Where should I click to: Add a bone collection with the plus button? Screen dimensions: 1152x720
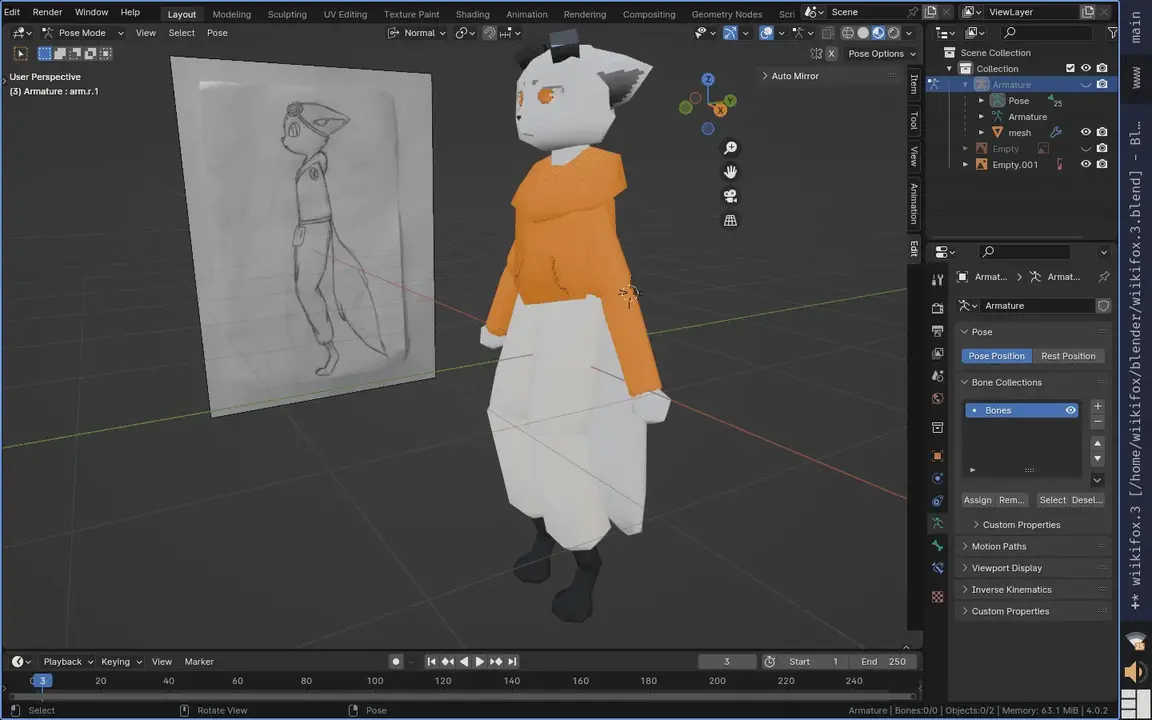(1097, 406)
